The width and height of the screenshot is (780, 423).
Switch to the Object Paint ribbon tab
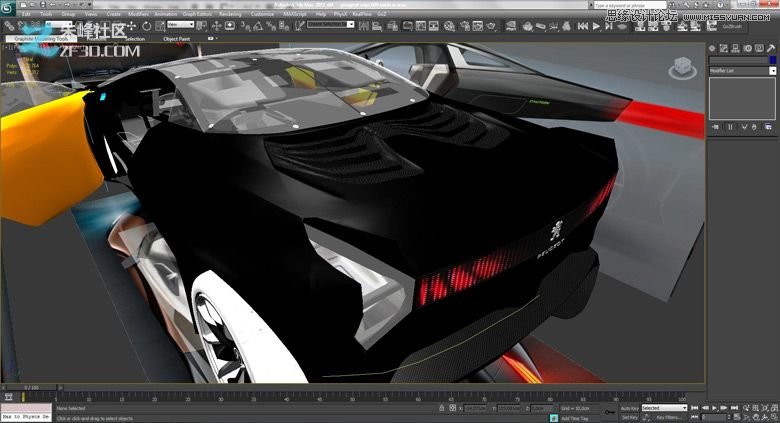click(177, 39)
